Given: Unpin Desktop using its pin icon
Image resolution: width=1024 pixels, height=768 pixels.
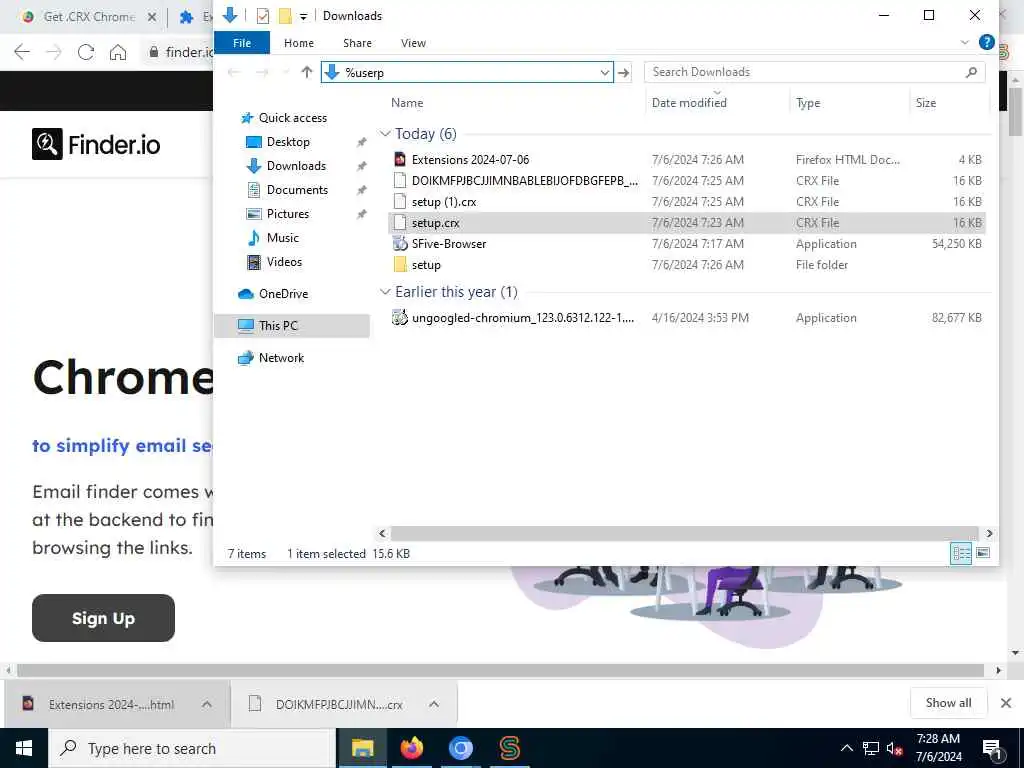Looking at the screenshot, I should (361, 142).
